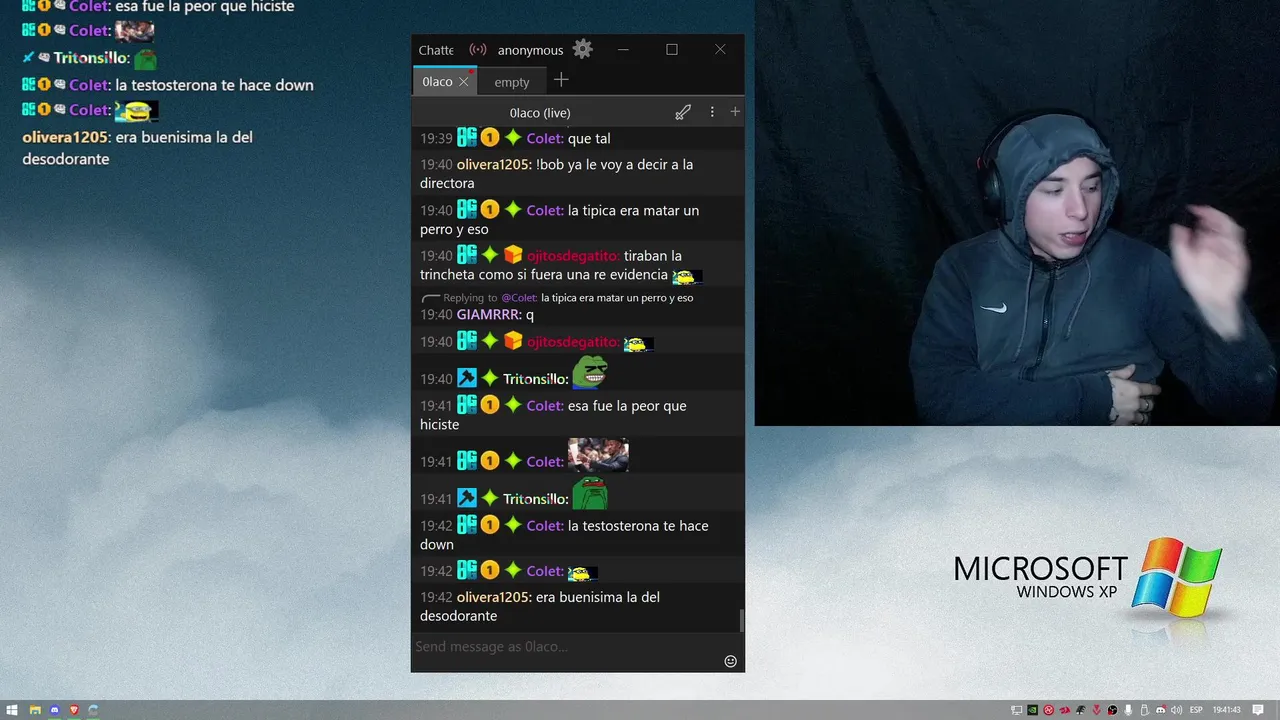
Task: Switch to the empty tab
Action: coord(511,82)
